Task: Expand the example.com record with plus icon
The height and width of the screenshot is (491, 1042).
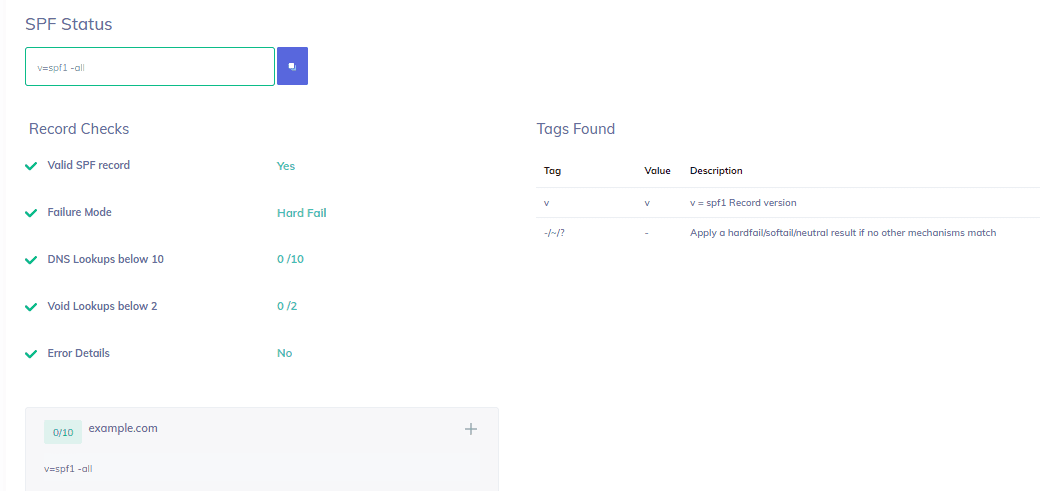Action: [x=471, y=429]
